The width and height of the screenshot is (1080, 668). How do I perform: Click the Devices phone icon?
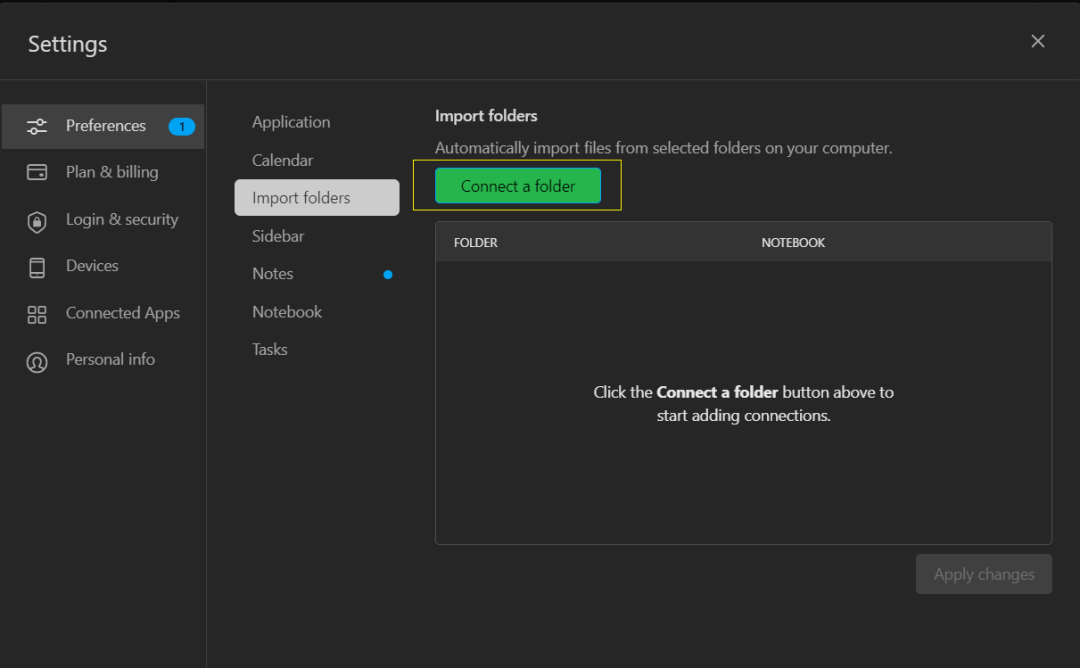37,267
